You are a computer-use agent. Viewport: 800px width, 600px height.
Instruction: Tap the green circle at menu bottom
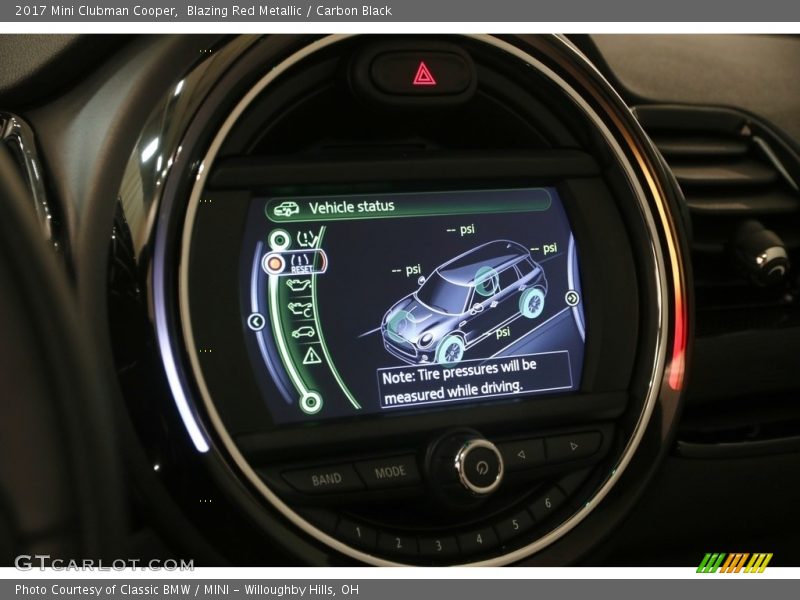pos(310,403)
